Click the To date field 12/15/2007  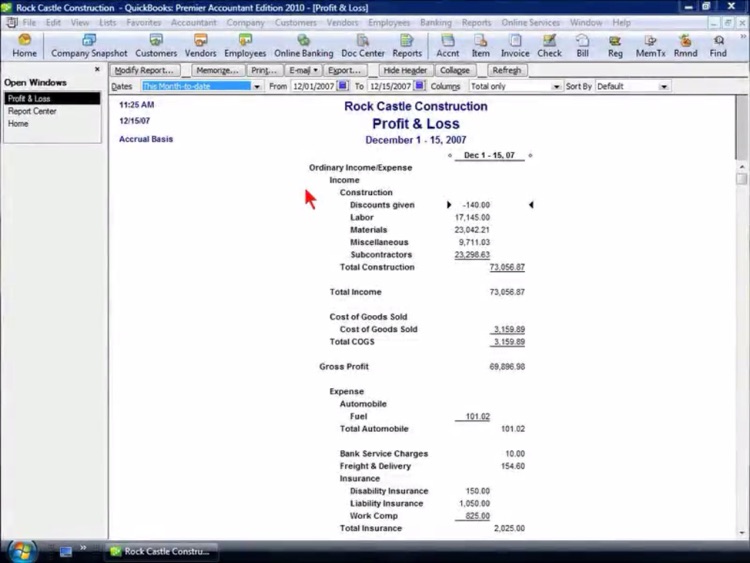tap(390, 87)
